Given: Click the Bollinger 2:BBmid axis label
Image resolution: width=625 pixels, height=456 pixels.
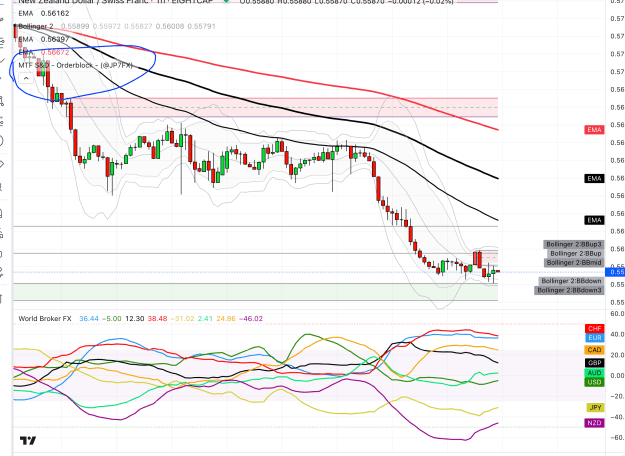Looking at the screenshot, I should (574, 262).
